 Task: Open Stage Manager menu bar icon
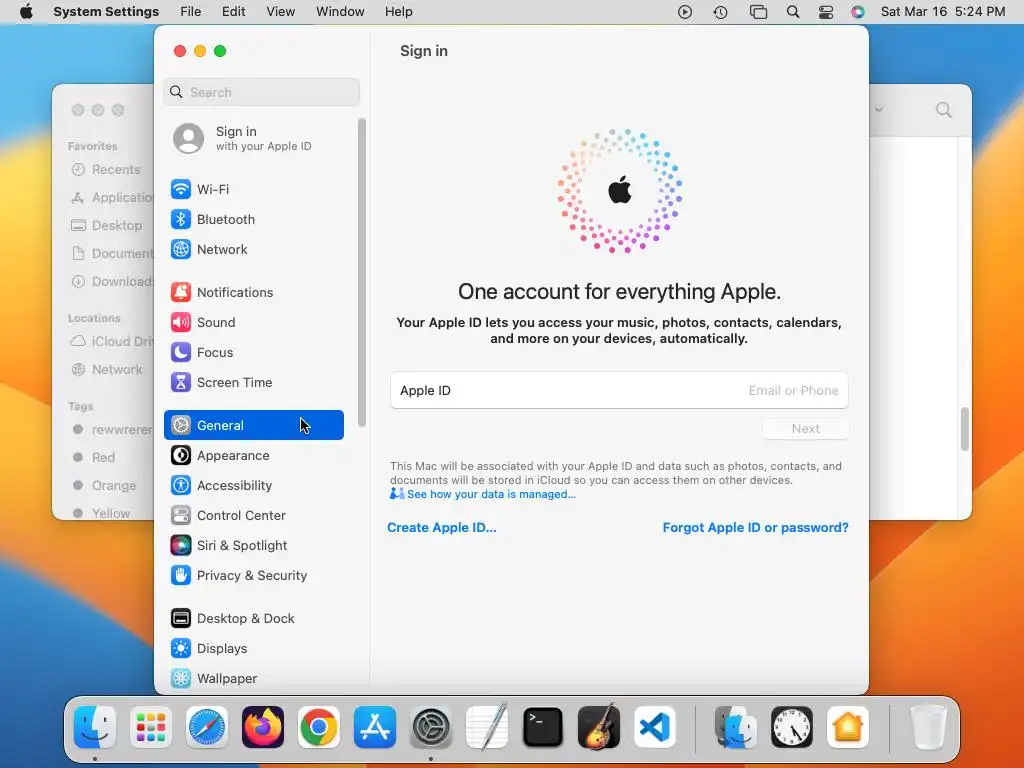pos(758,11)
